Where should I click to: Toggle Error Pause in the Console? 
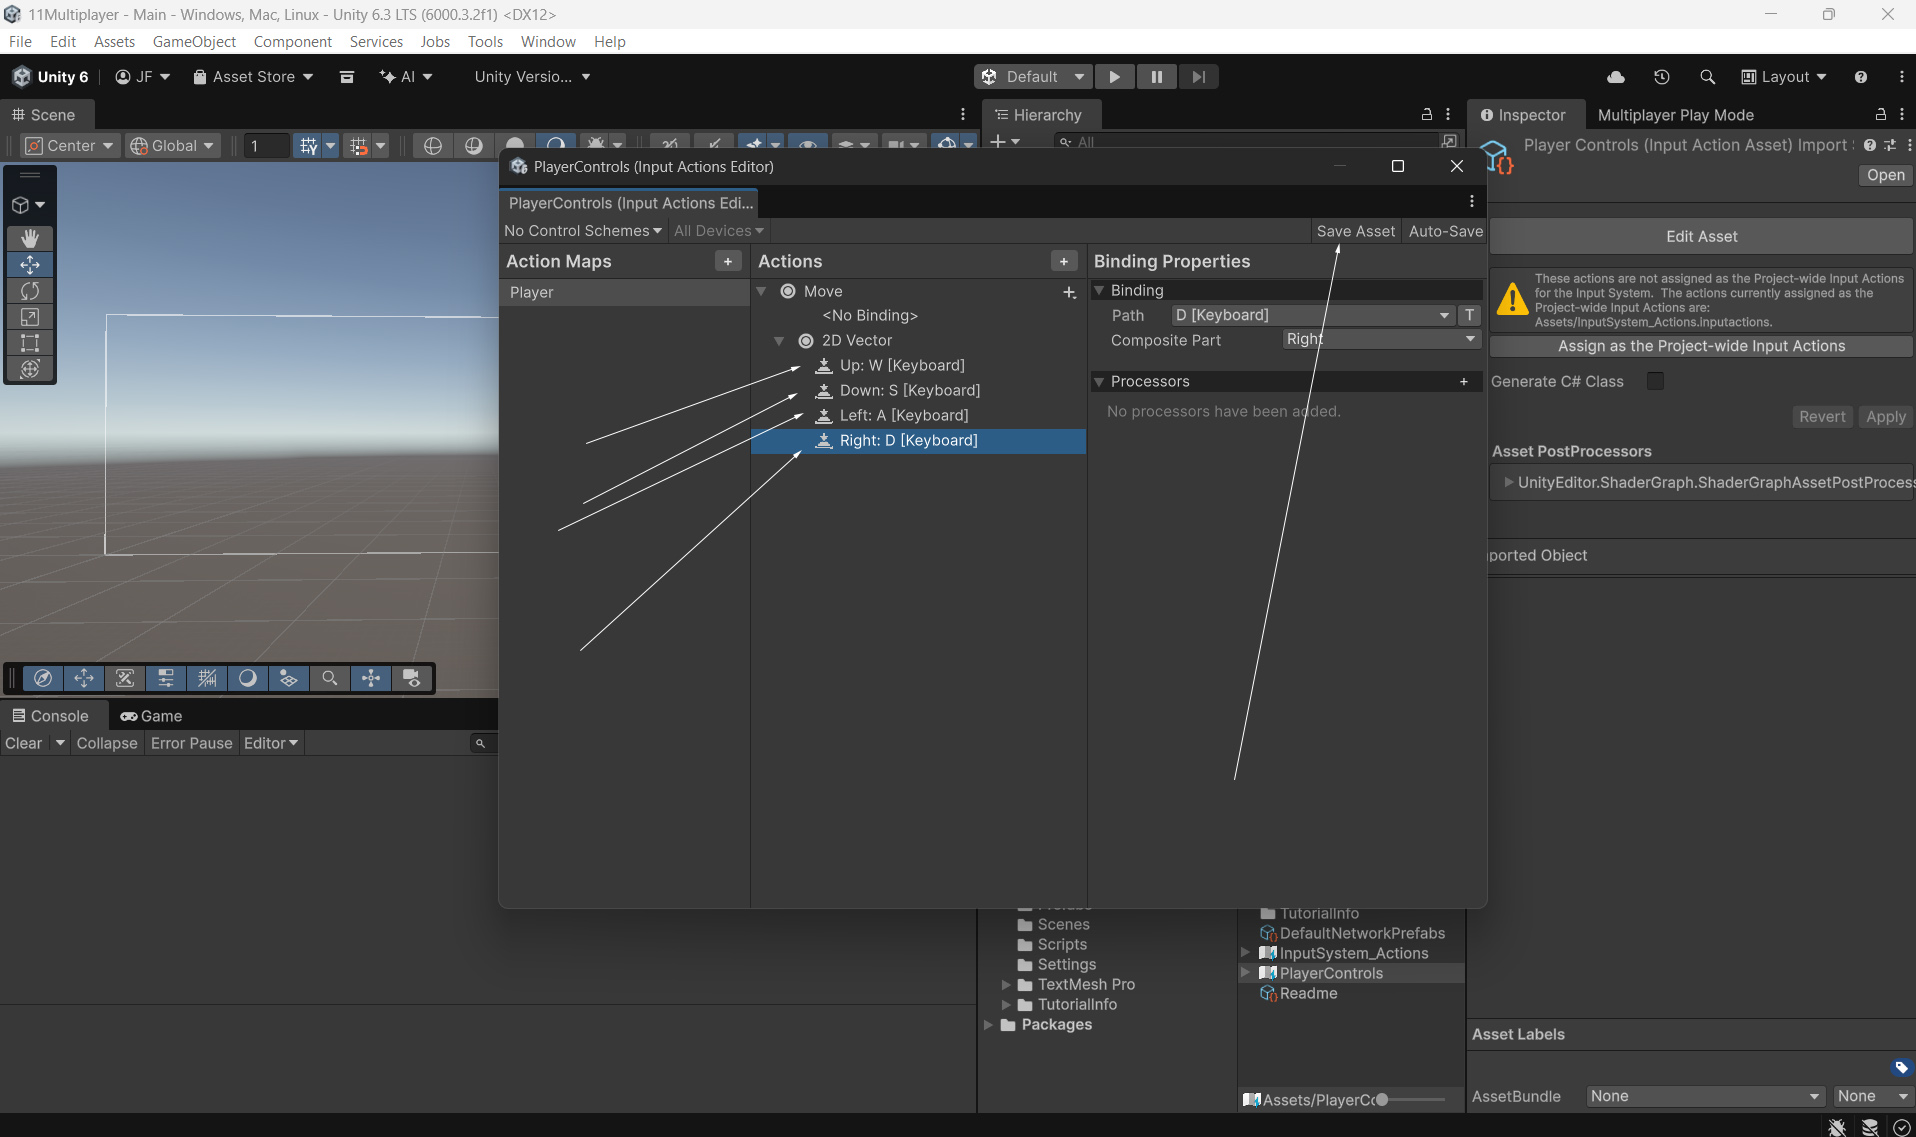click(191, 743)
